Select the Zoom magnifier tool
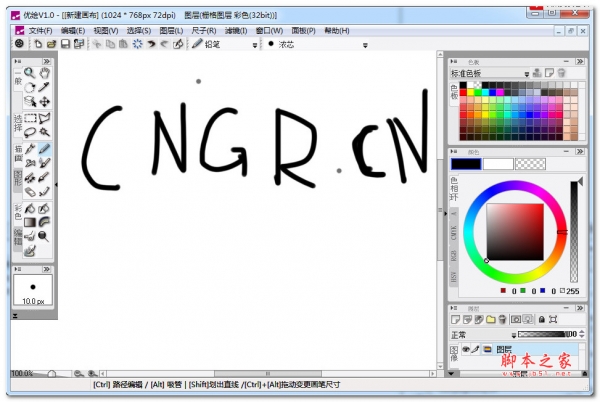The height and width of the screenshot is (402, 600). click(30, 72)
